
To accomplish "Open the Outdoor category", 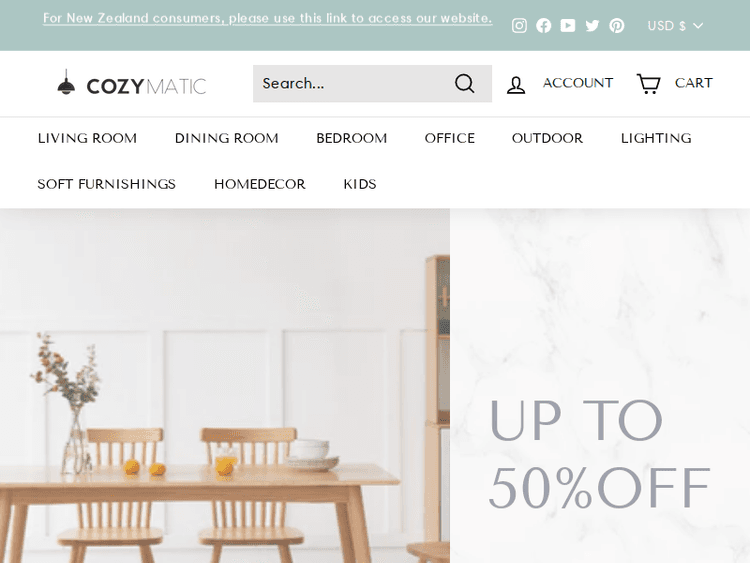I will [548, 138].
